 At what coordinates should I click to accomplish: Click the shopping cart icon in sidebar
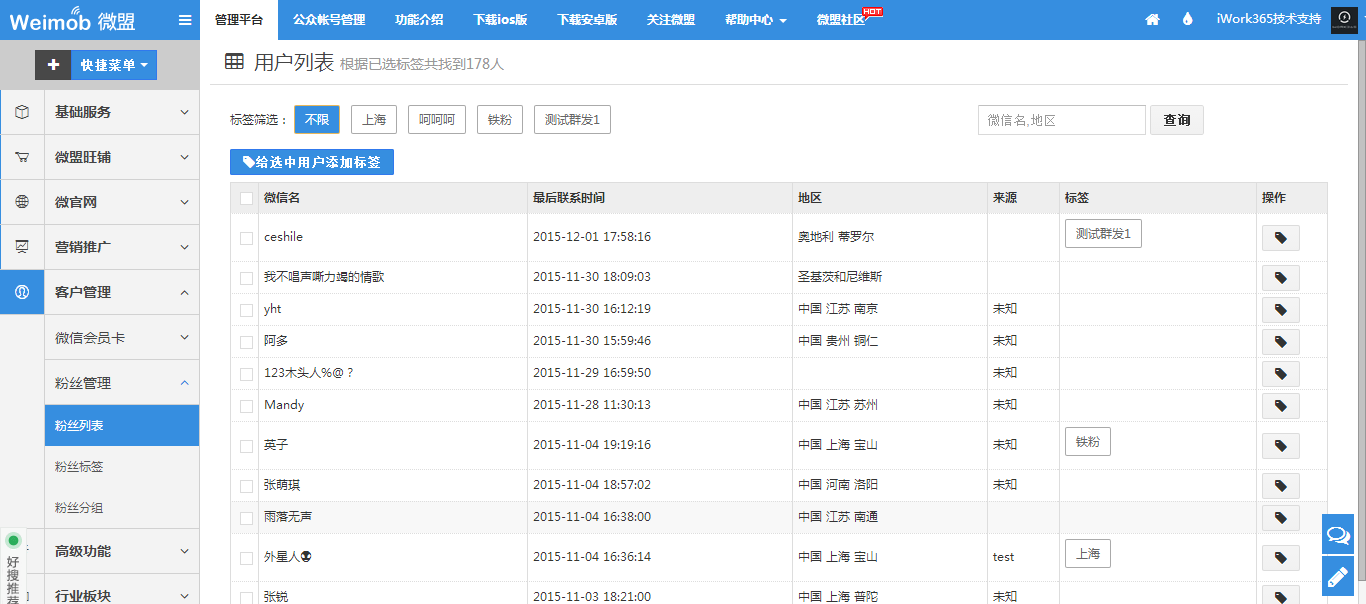click(x=22, y=157)
